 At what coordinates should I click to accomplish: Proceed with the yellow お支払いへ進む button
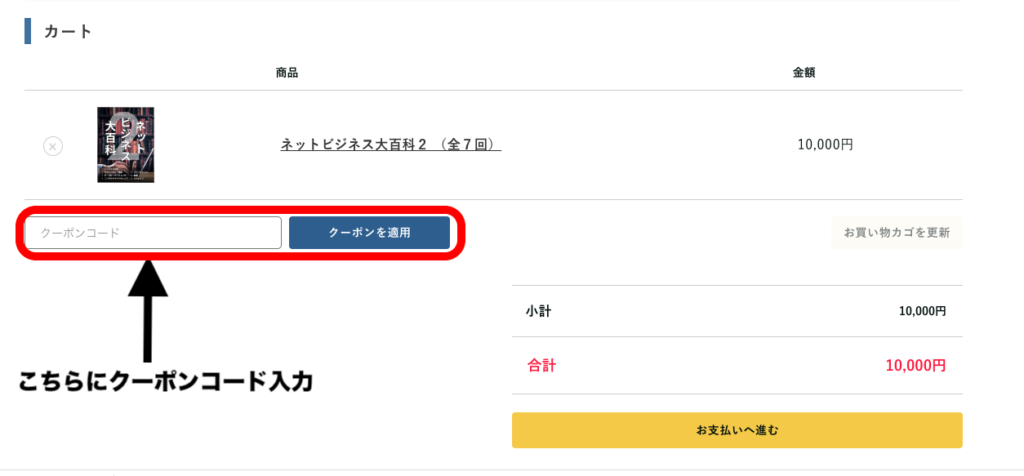click(x=737, y=430)
